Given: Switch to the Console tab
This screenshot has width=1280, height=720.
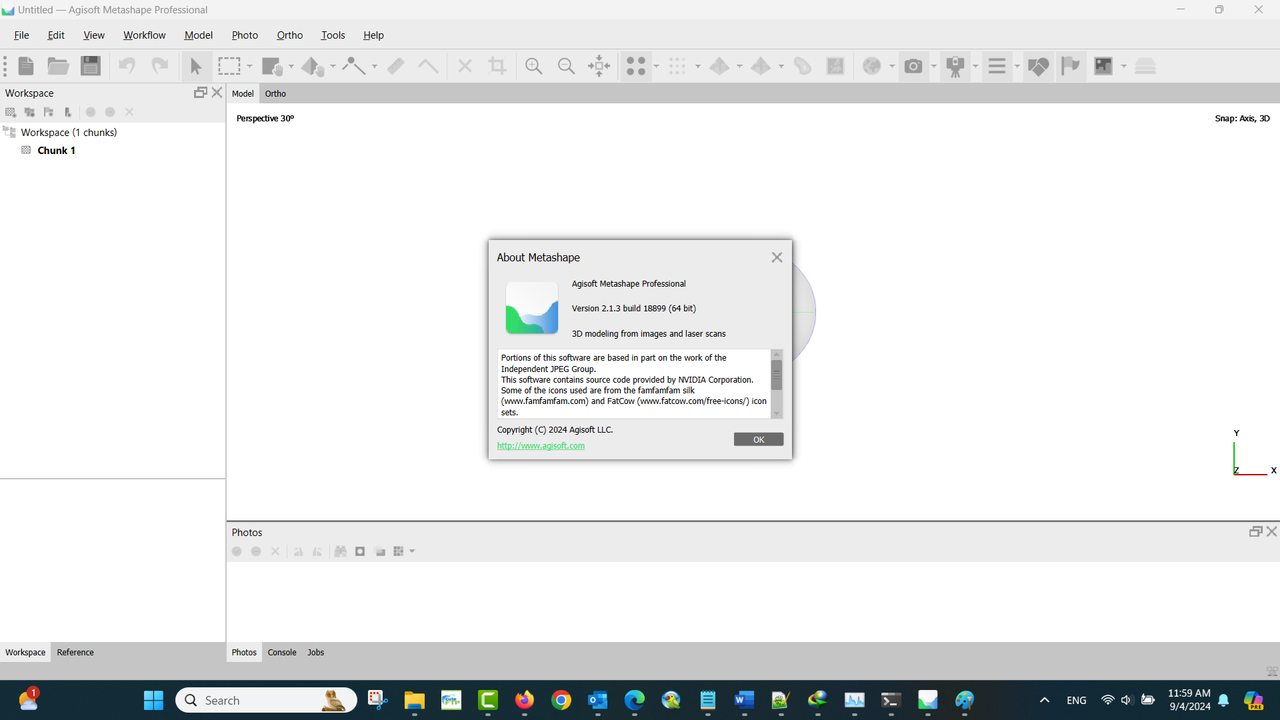Looking at the screenshot, I should (x=282, y=652).
